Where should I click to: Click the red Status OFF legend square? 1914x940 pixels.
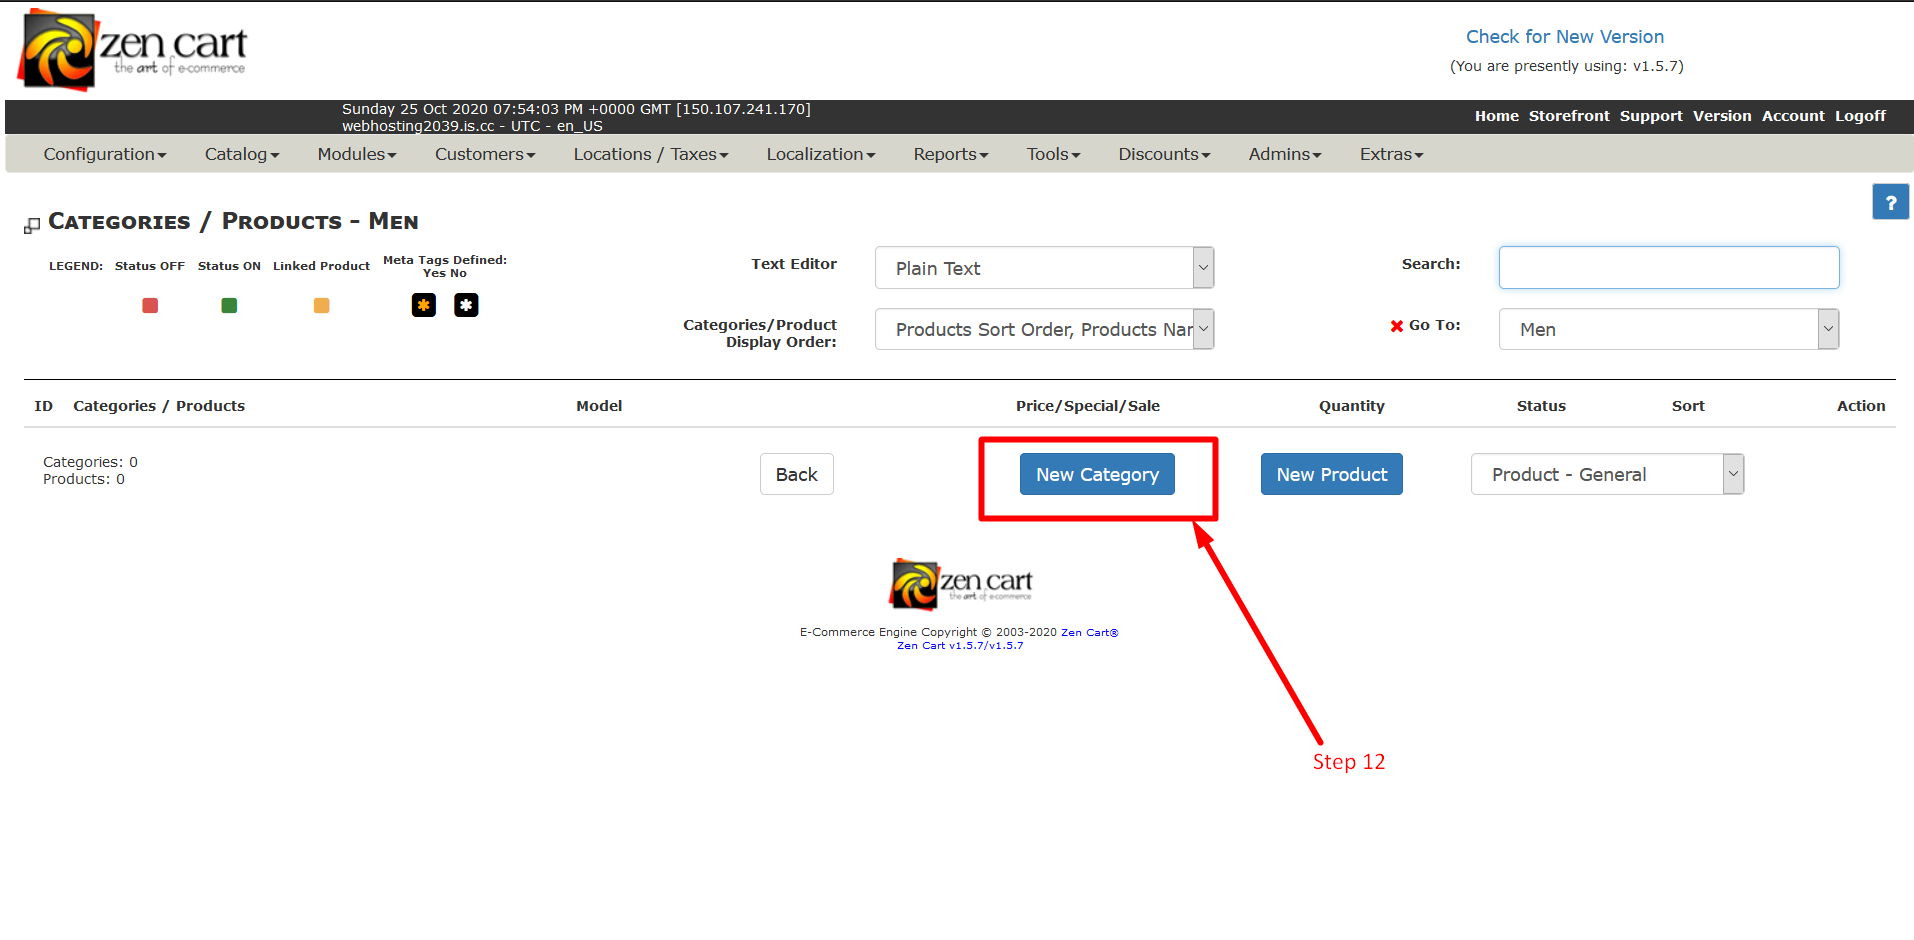(150, 305)
